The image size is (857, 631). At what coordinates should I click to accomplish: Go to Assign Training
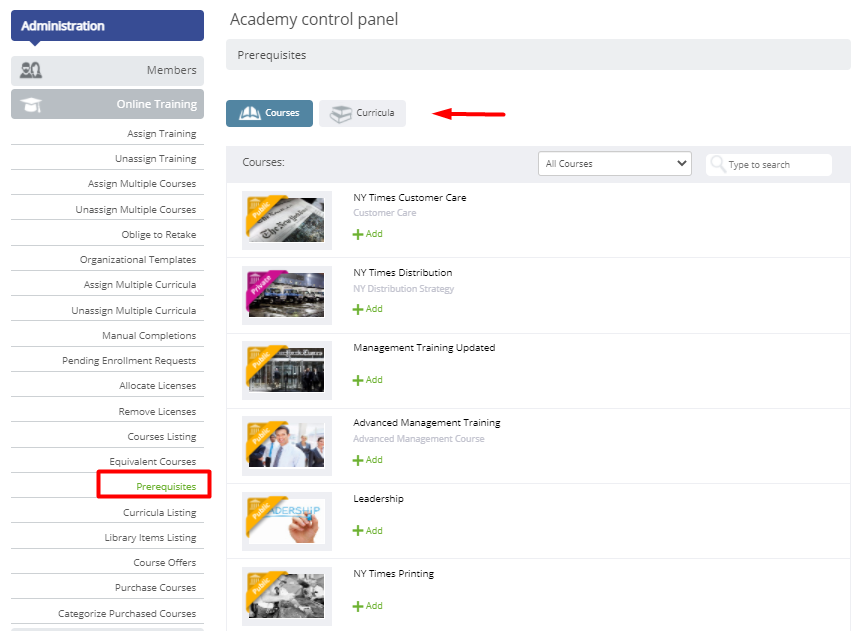(161, 133)
